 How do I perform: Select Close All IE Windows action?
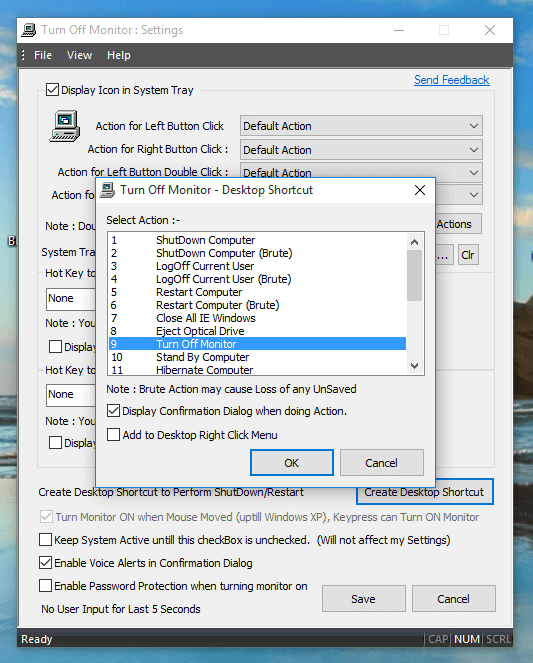[257, 318]
